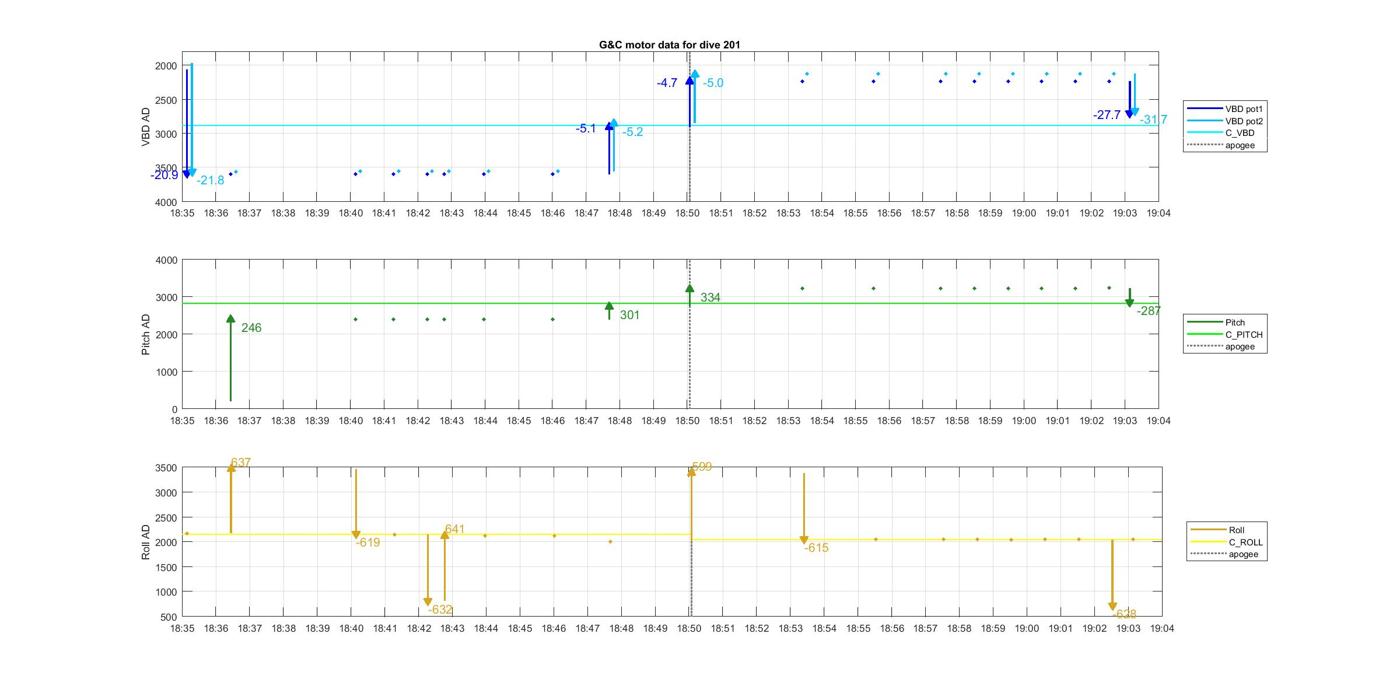Click the "-20.9" VBD annotation
The image size is (1400, 693).
pyautogui.click(x=164, y=175)
